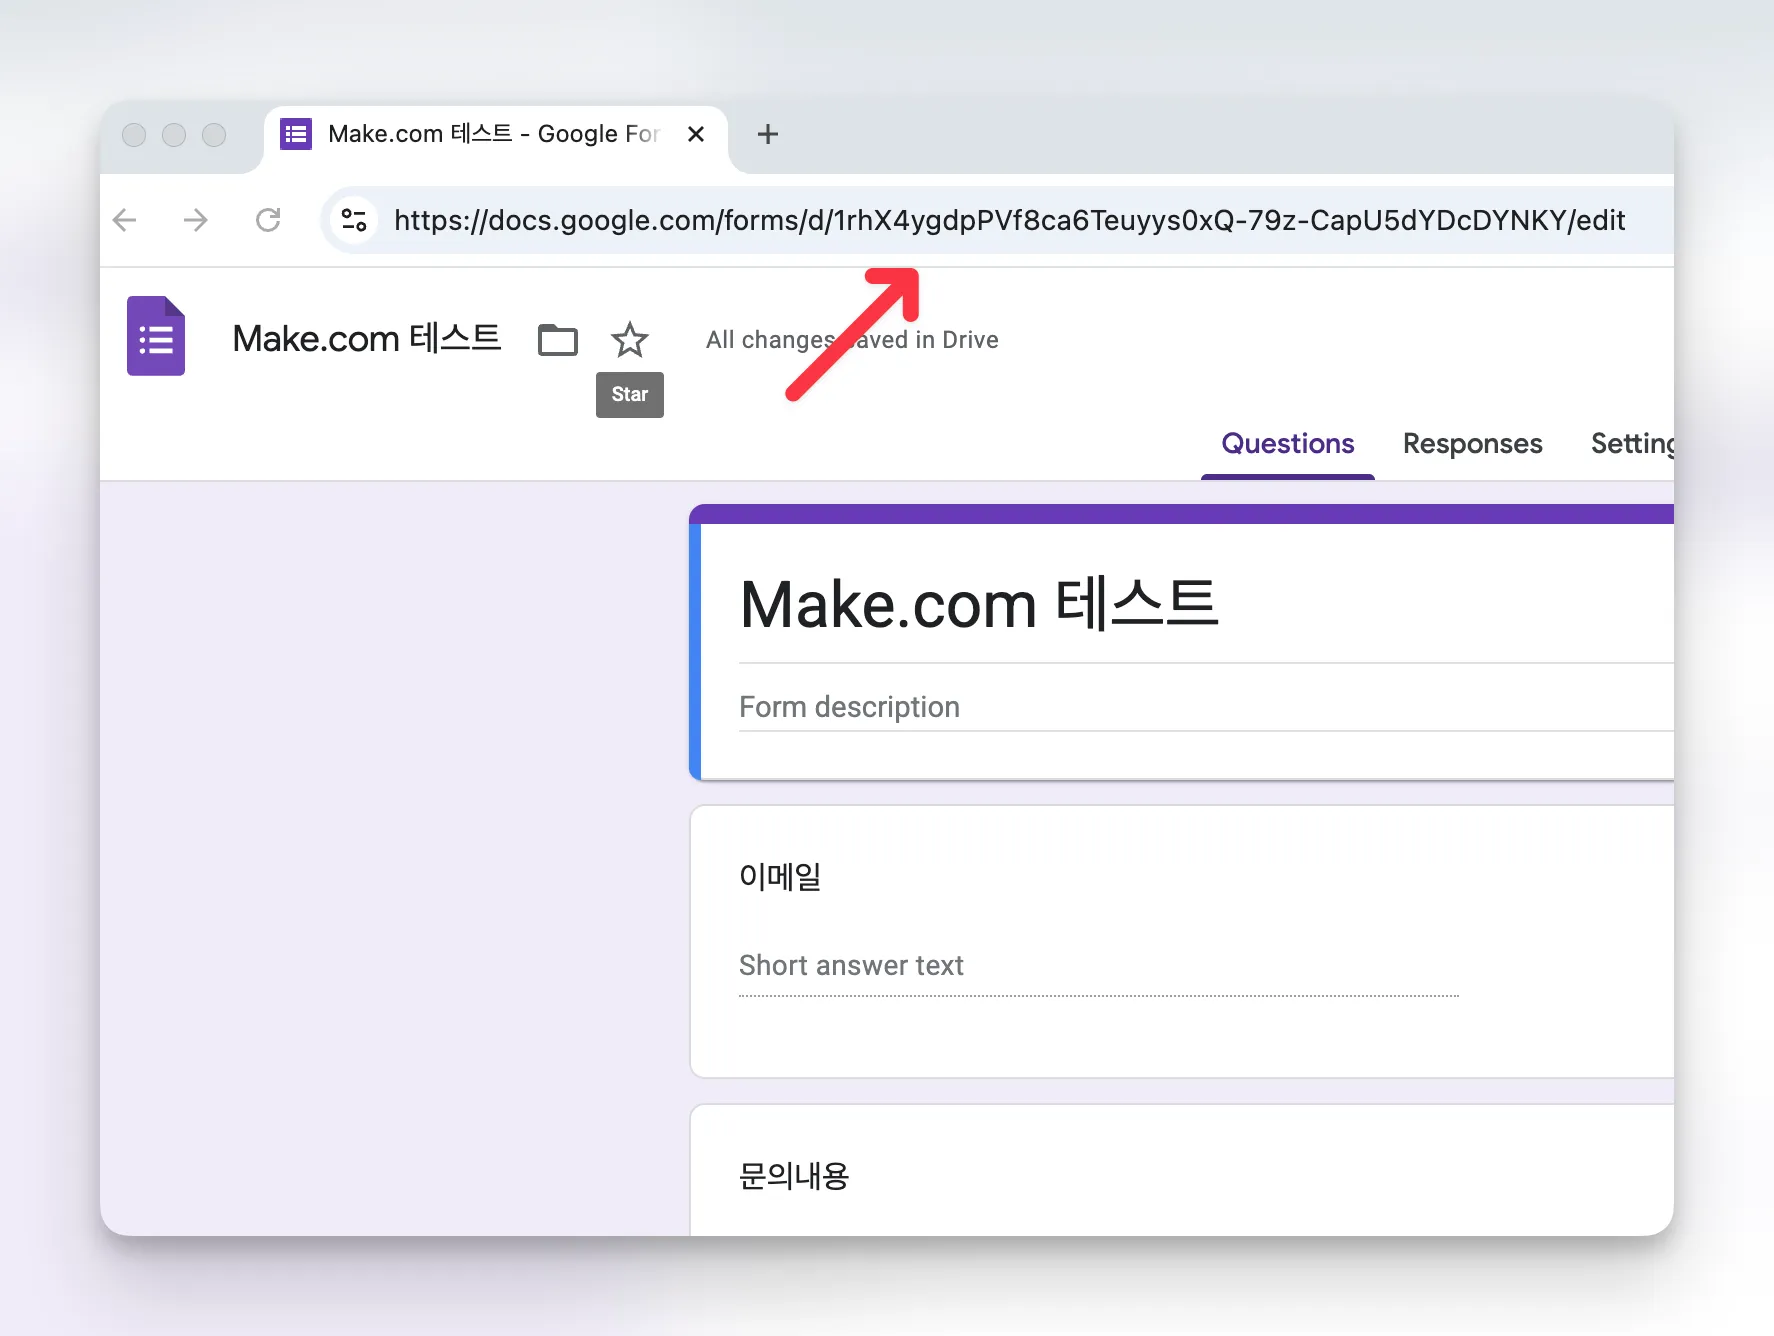The height and width of the screenshot is (1336, 1774).
Task: Rename the form via header title
Action: tap(366, 339)
